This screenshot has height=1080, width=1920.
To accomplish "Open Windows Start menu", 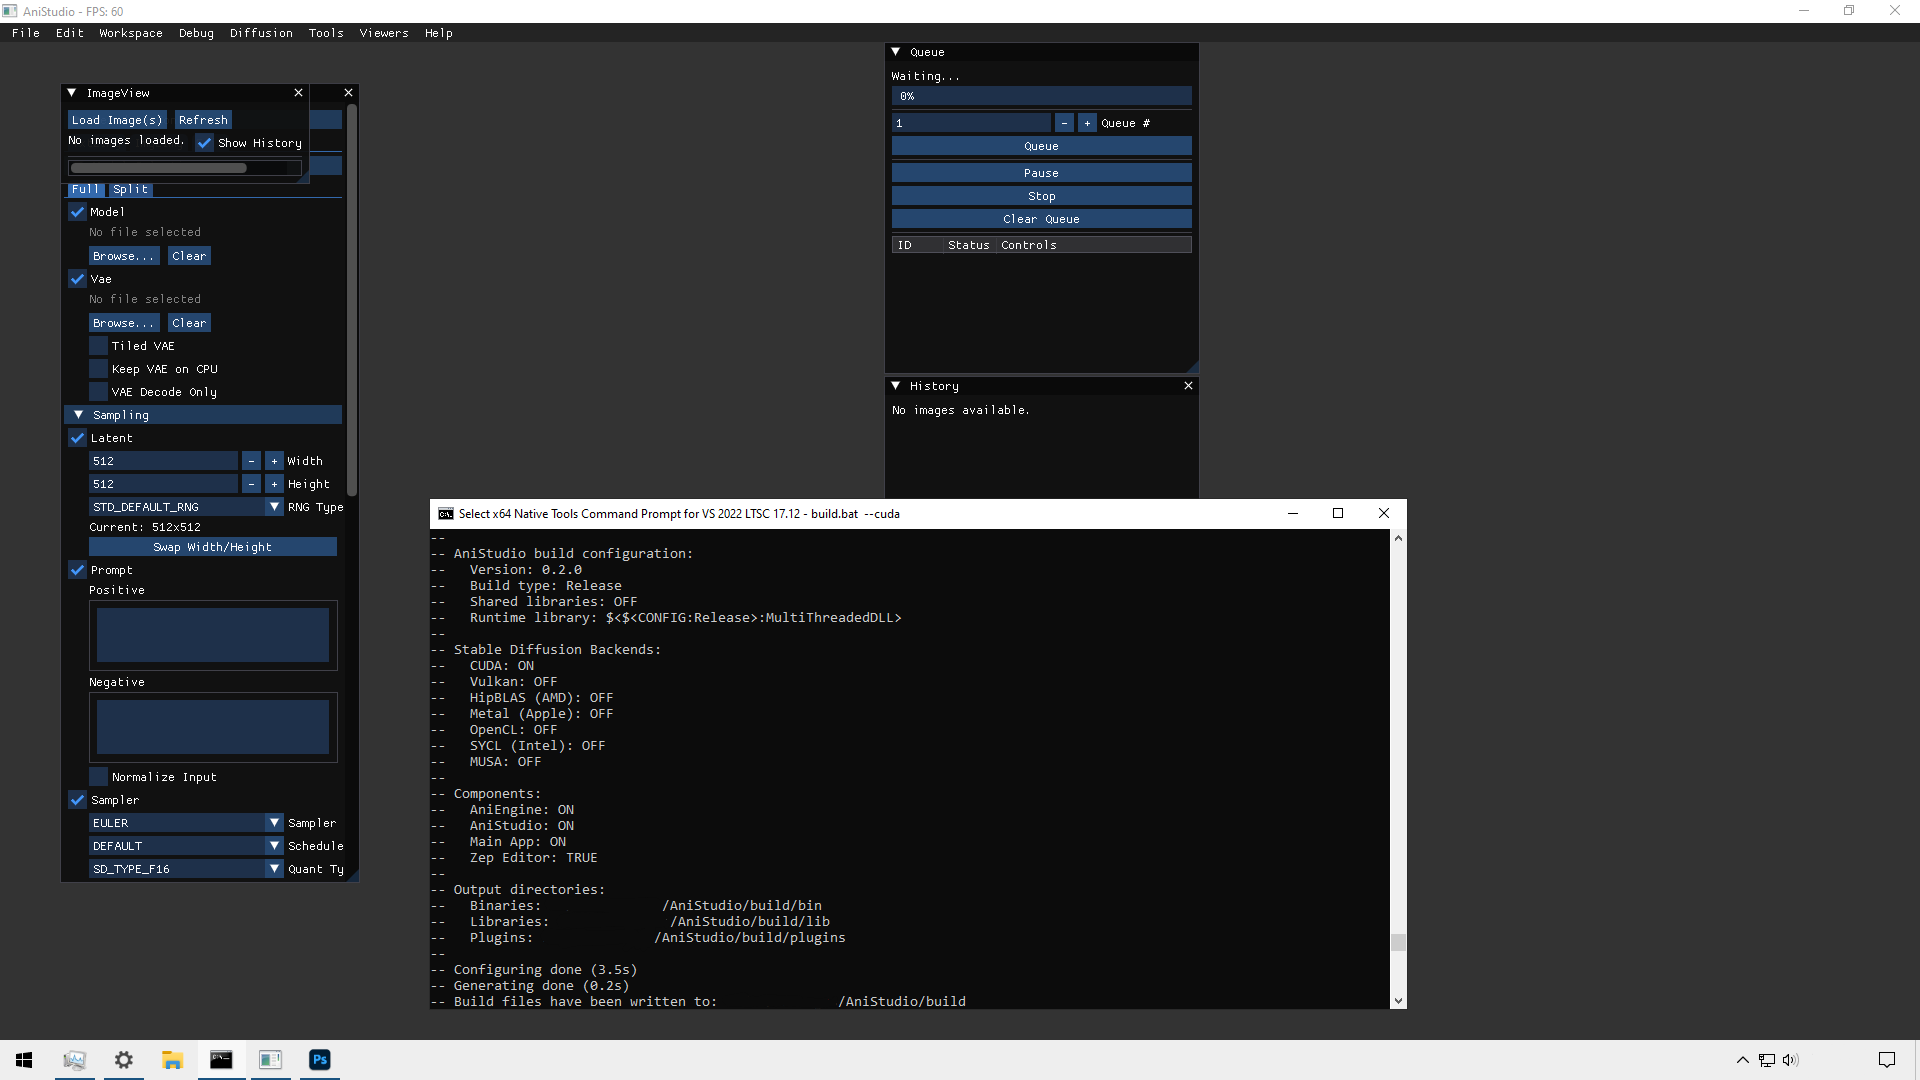I will tap(24, 1060).
